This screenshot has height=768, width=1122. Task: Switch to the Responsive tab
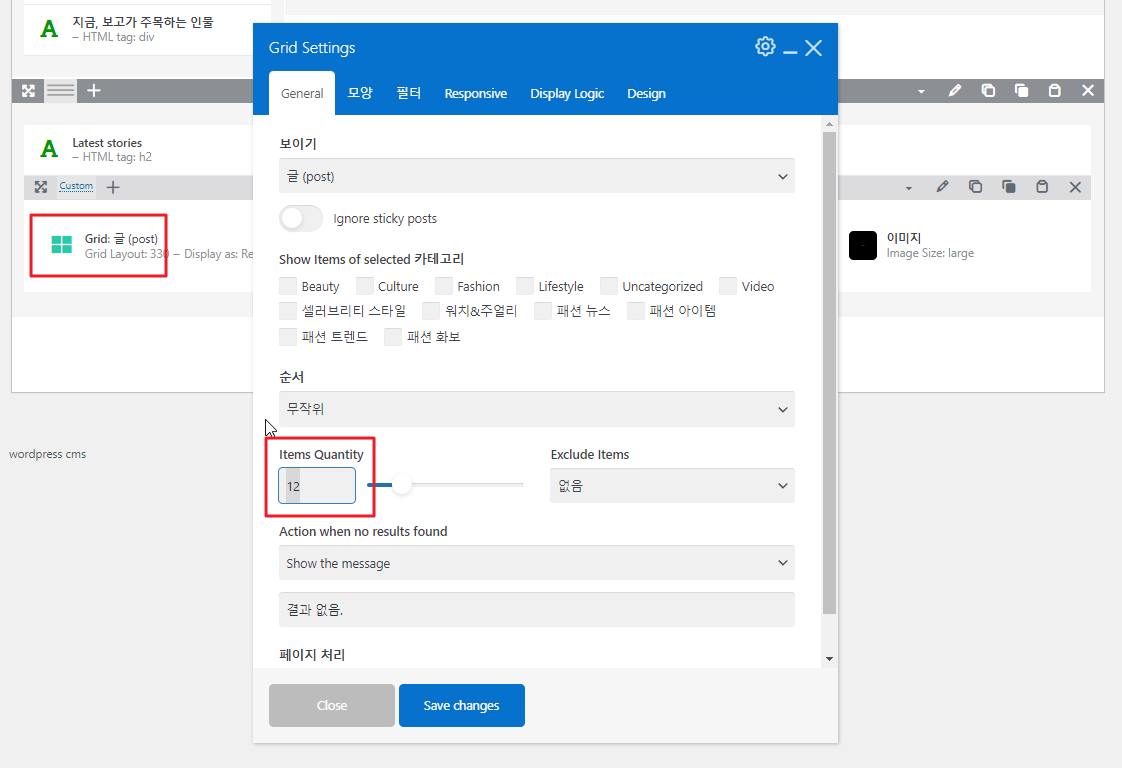click(475, 94)
